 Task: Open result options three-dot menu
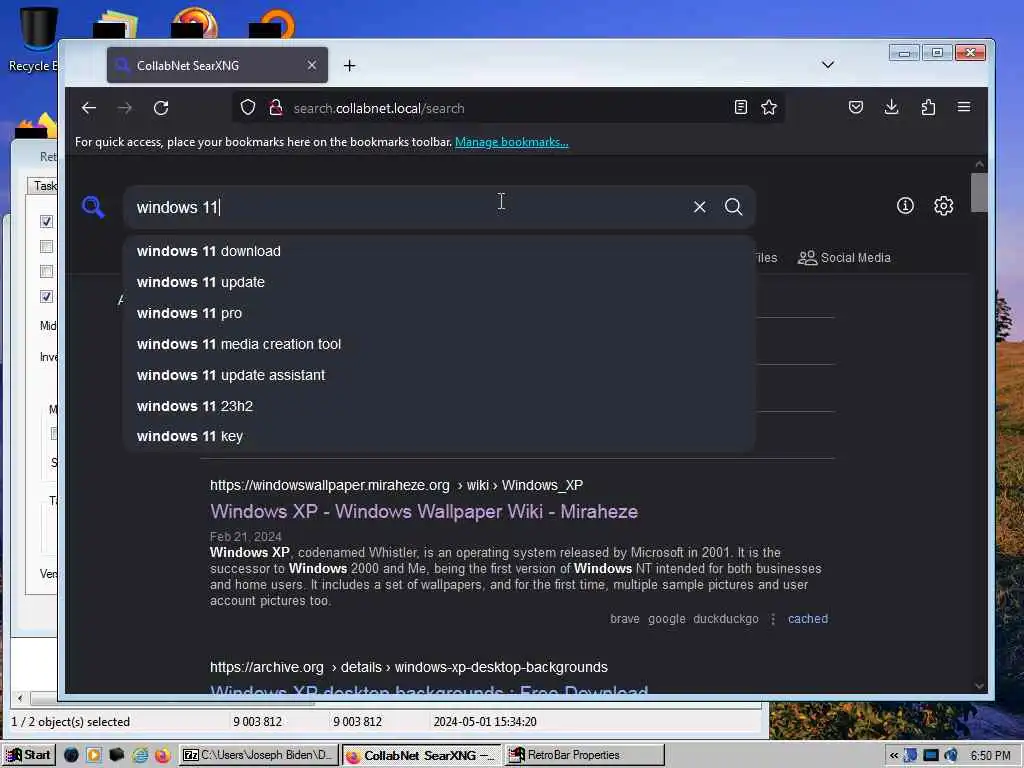[773, 618]
